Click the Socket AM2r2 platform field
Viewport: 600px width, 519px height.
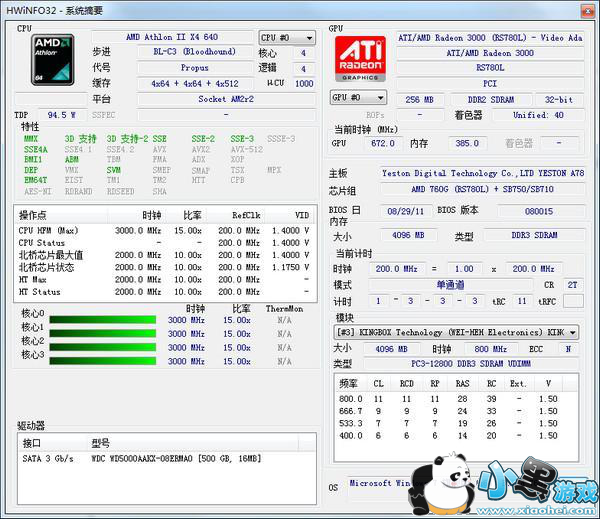(x=226, y=99)
